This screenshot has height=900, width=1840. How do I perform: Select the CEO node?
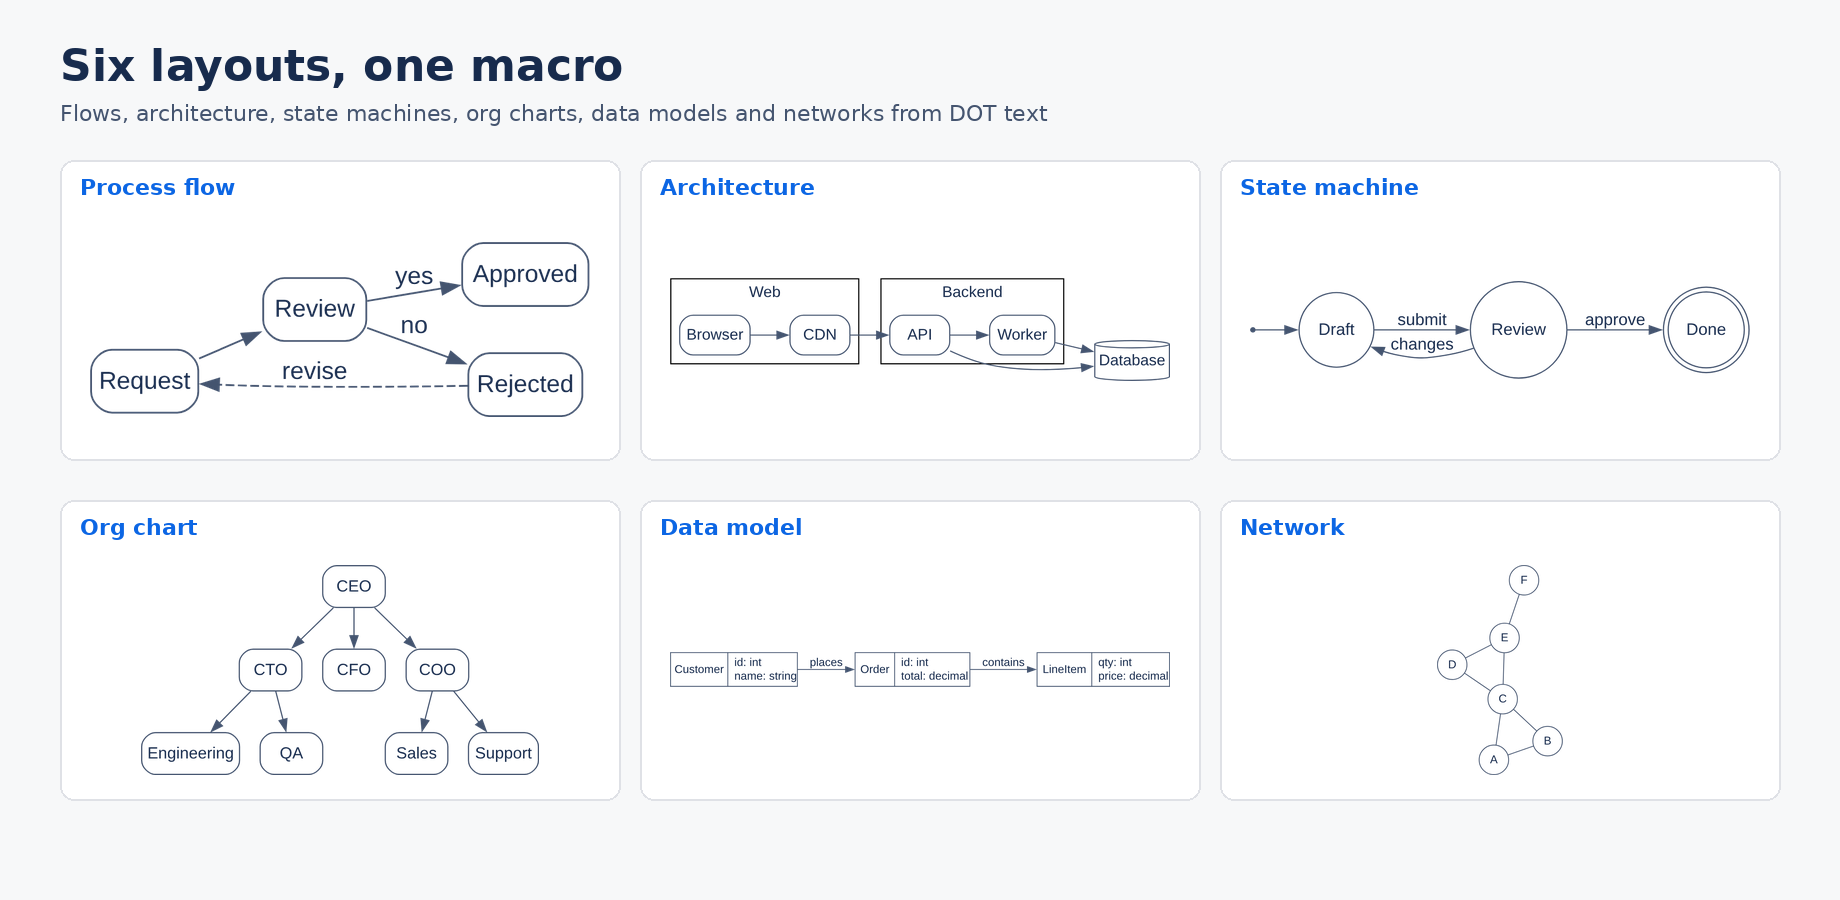tap(354, 586)
